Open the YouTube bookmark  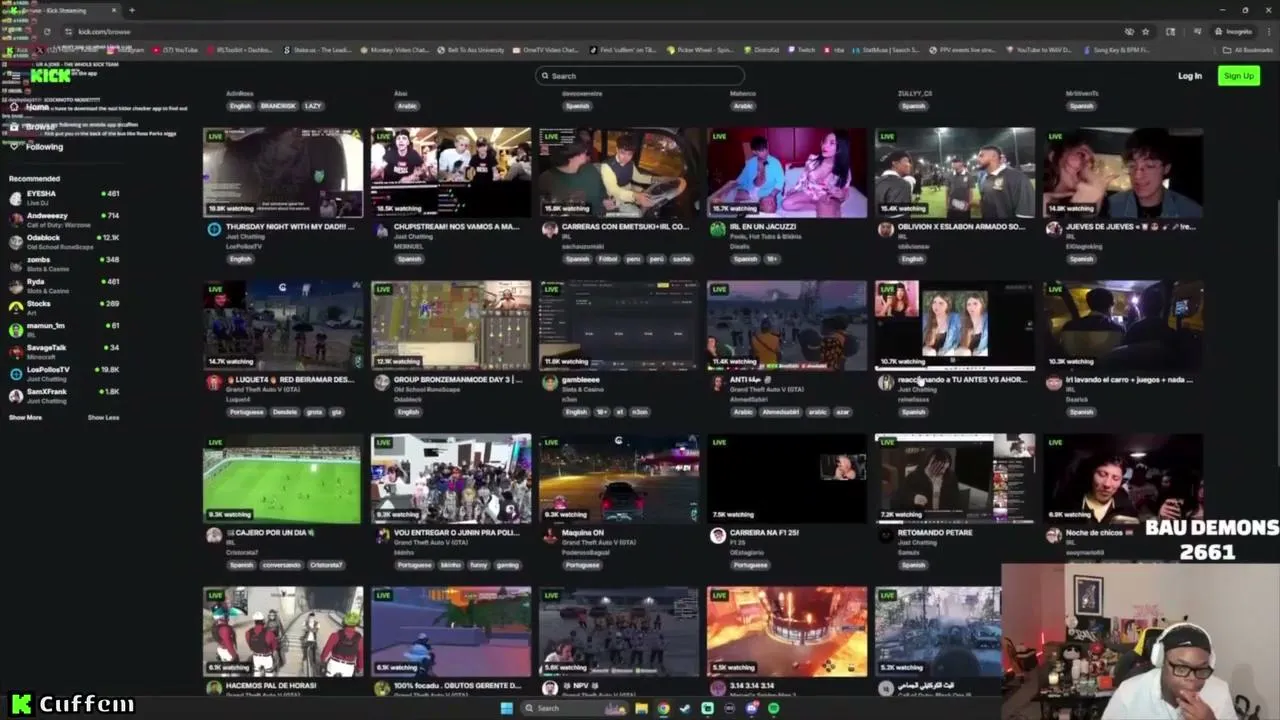(x=176, y=50)
